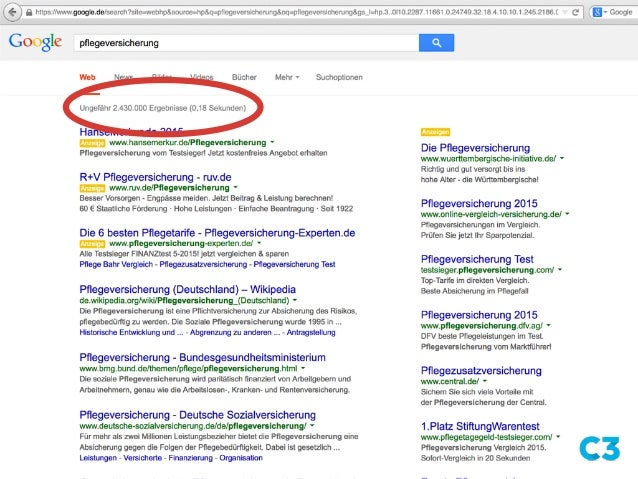
Task: Click the www.bmg.bund.de green URL
Action: click(188, 368)
